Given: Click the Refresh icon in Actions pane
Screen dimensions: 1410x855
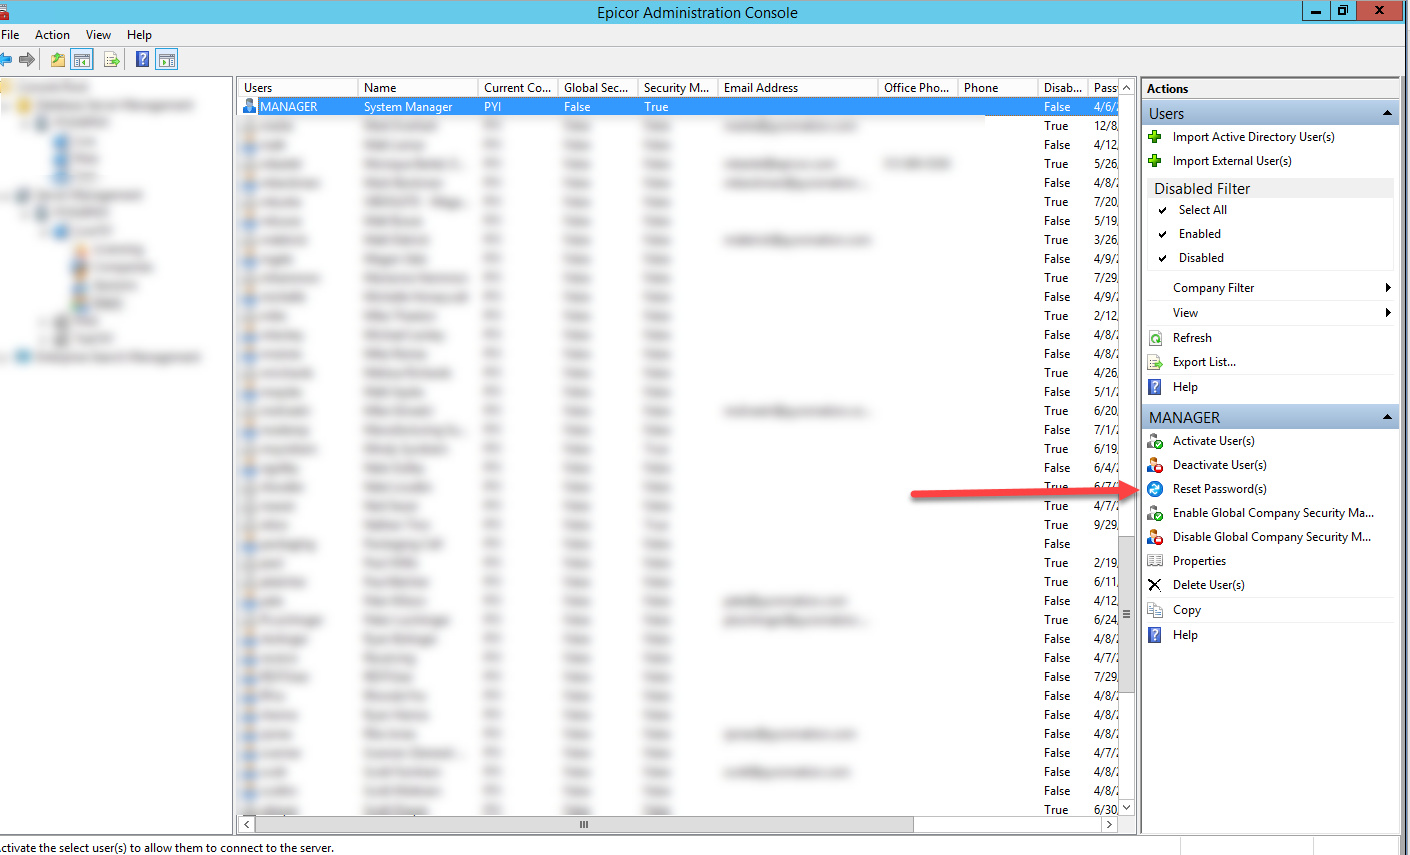Looking at the screenshot, I should (1155, 338).
